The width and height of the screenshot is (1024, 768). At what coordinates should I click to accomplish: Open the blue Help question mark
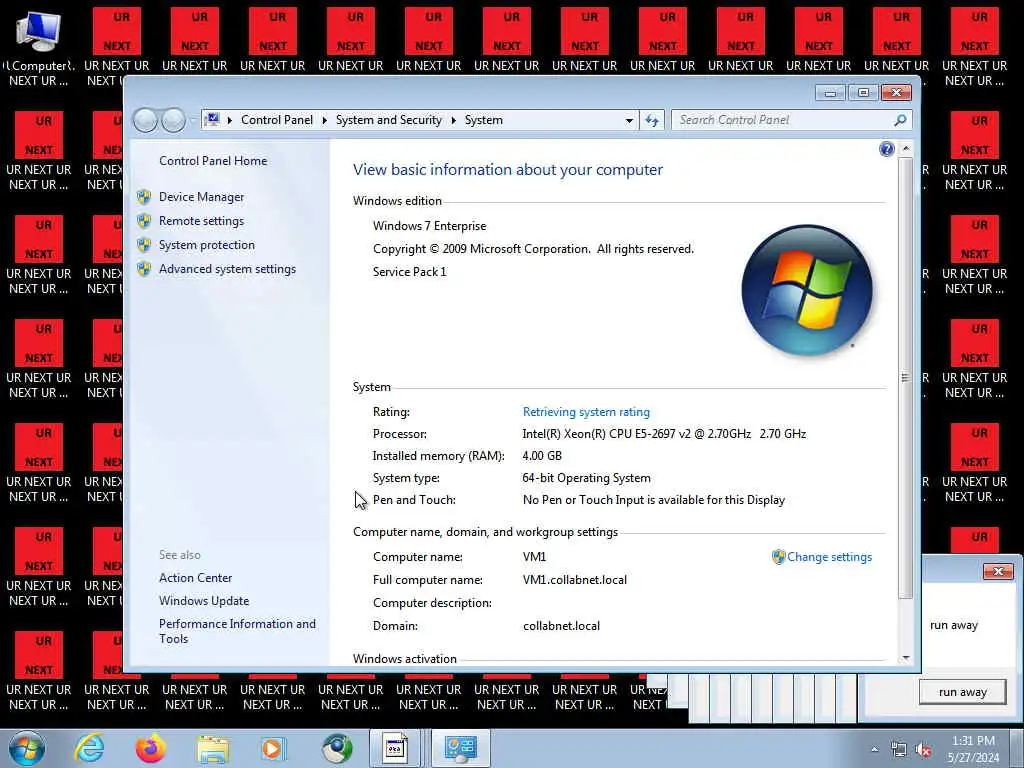pos(886,150)
